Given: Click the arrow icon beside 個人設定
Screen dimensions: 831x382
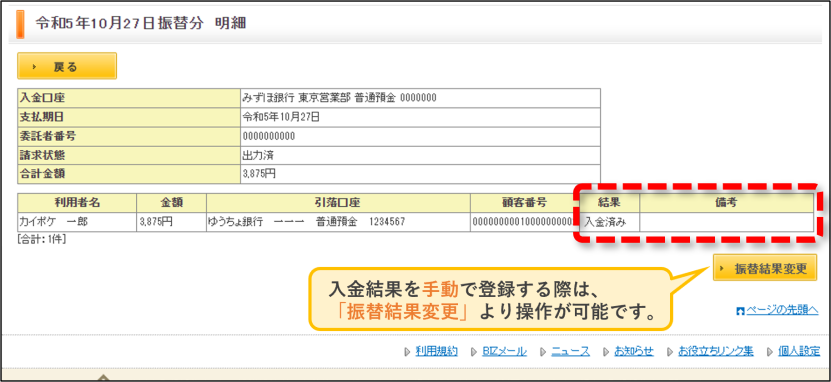Looking at the screenshot, I should point(770,352).
